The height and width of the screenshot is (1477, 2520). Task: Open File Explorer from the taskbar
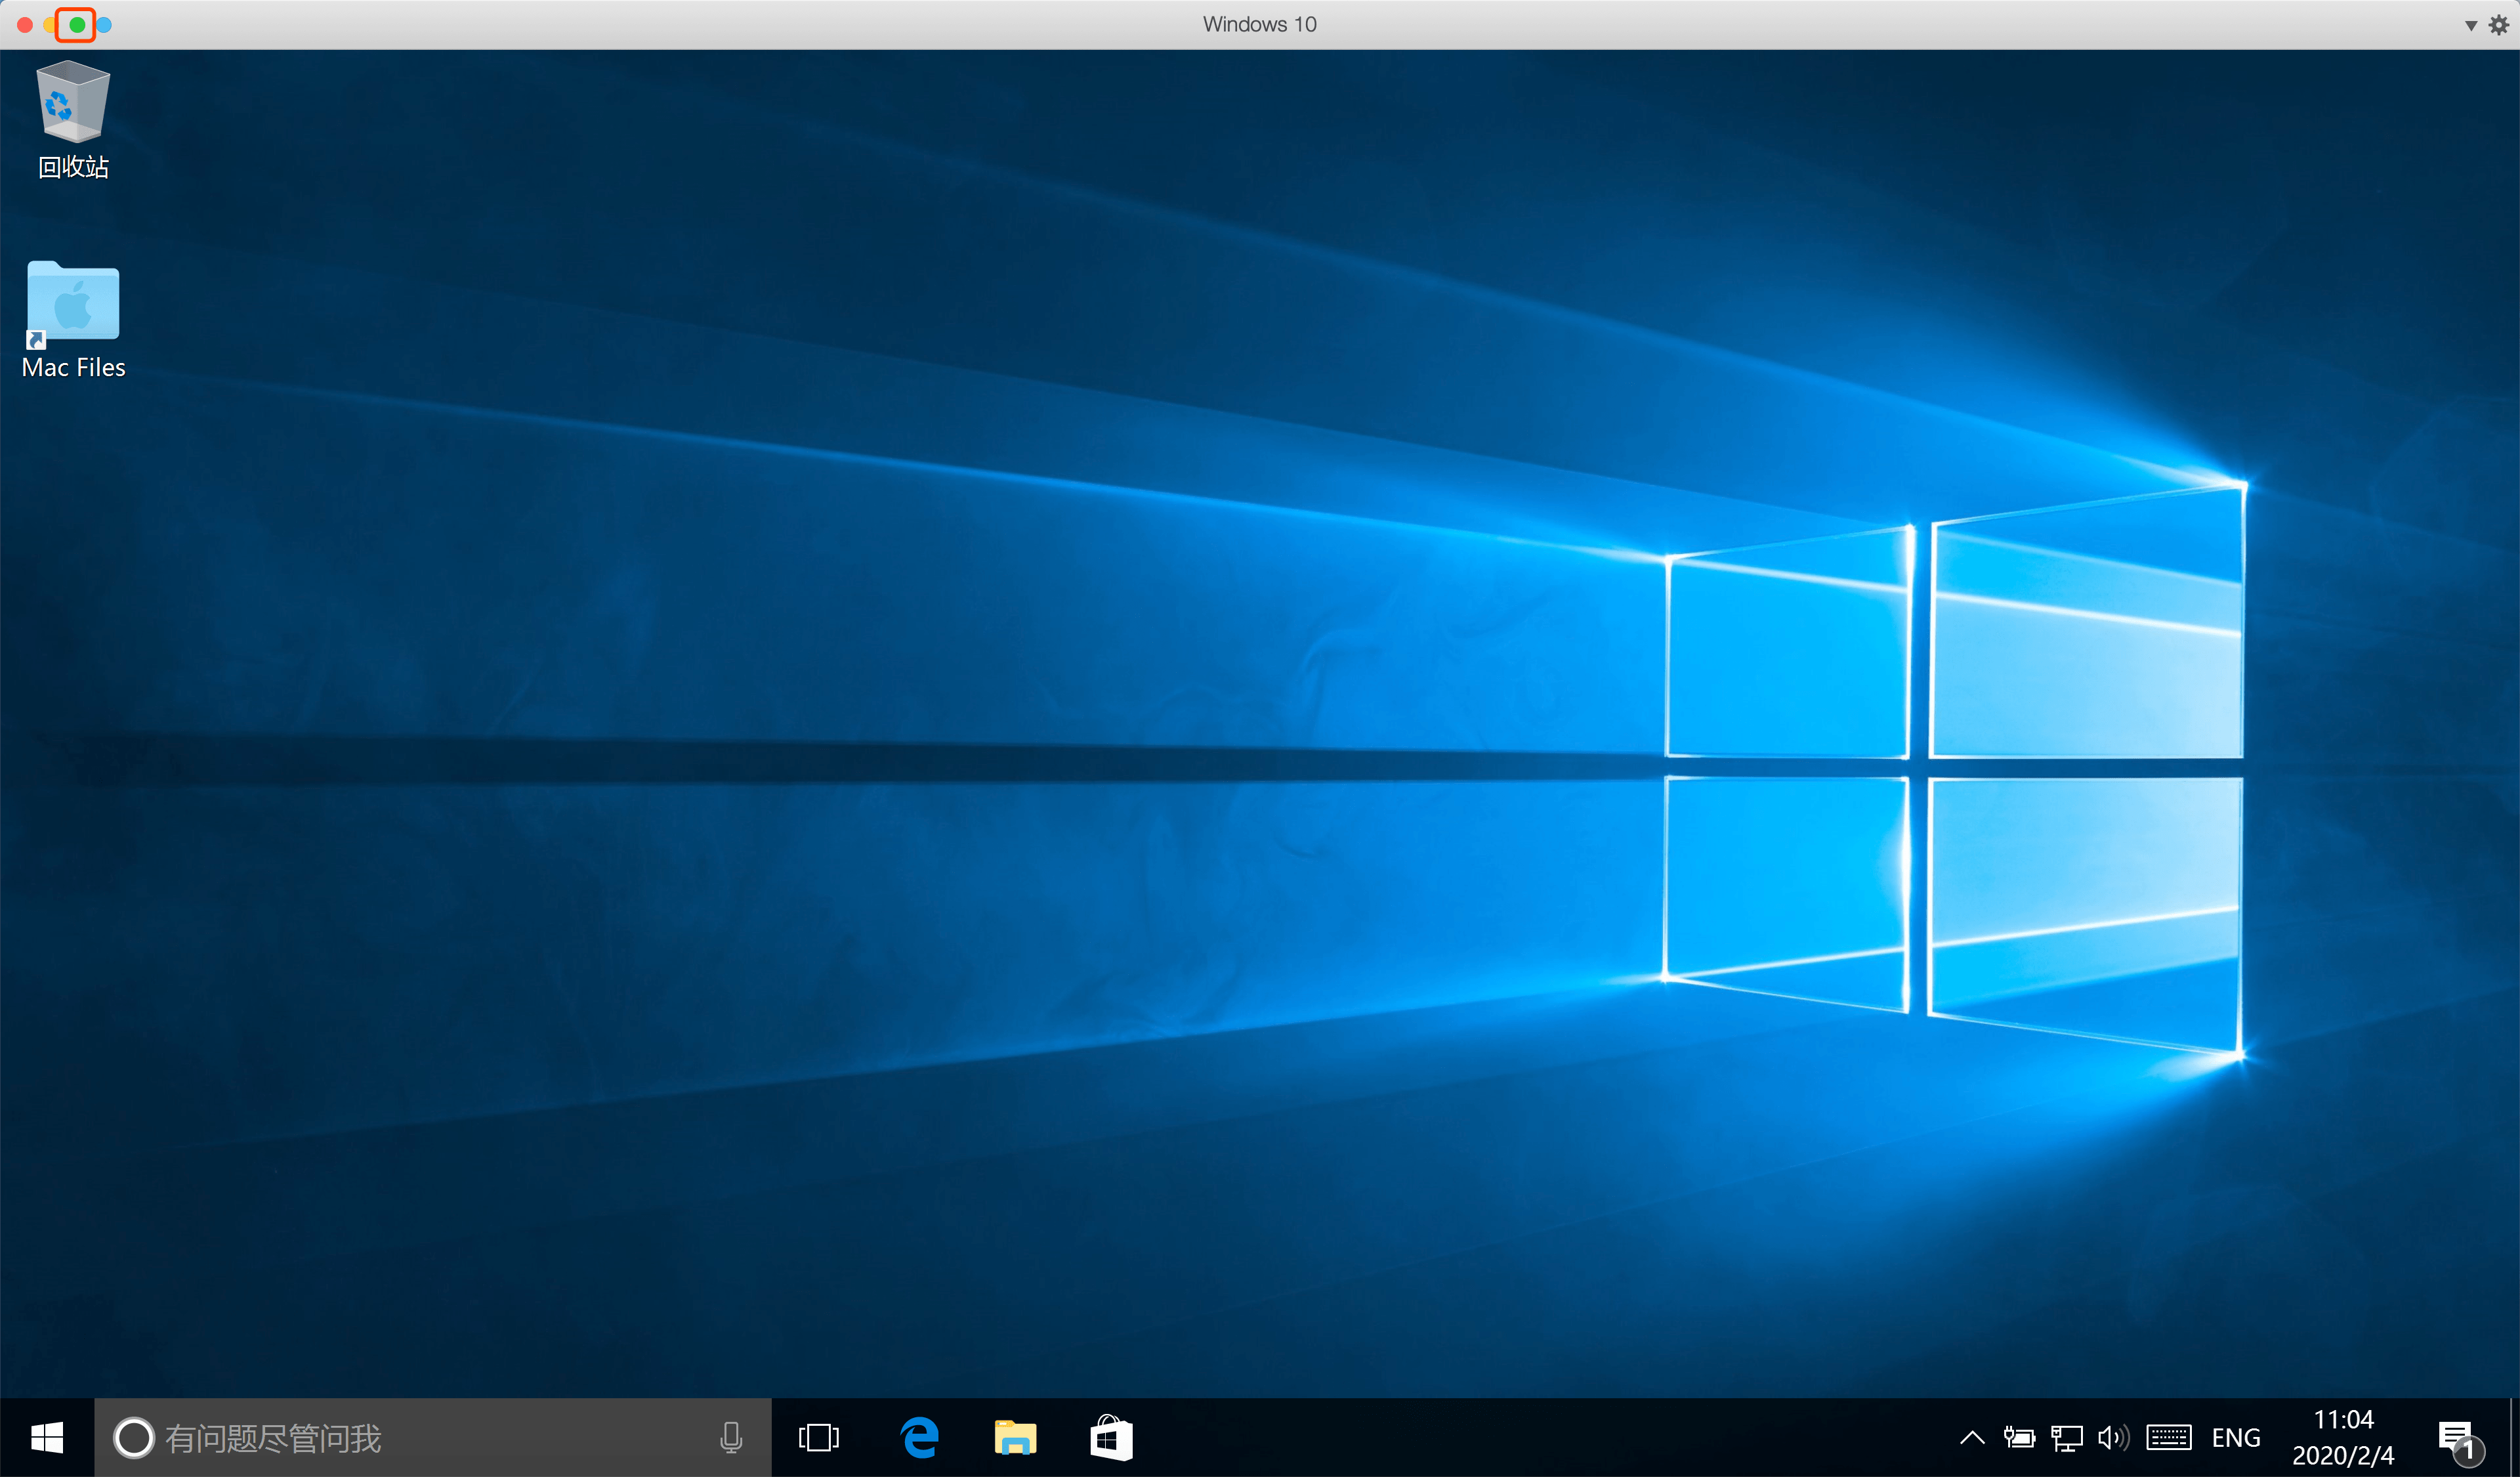click(1015, 1438)
